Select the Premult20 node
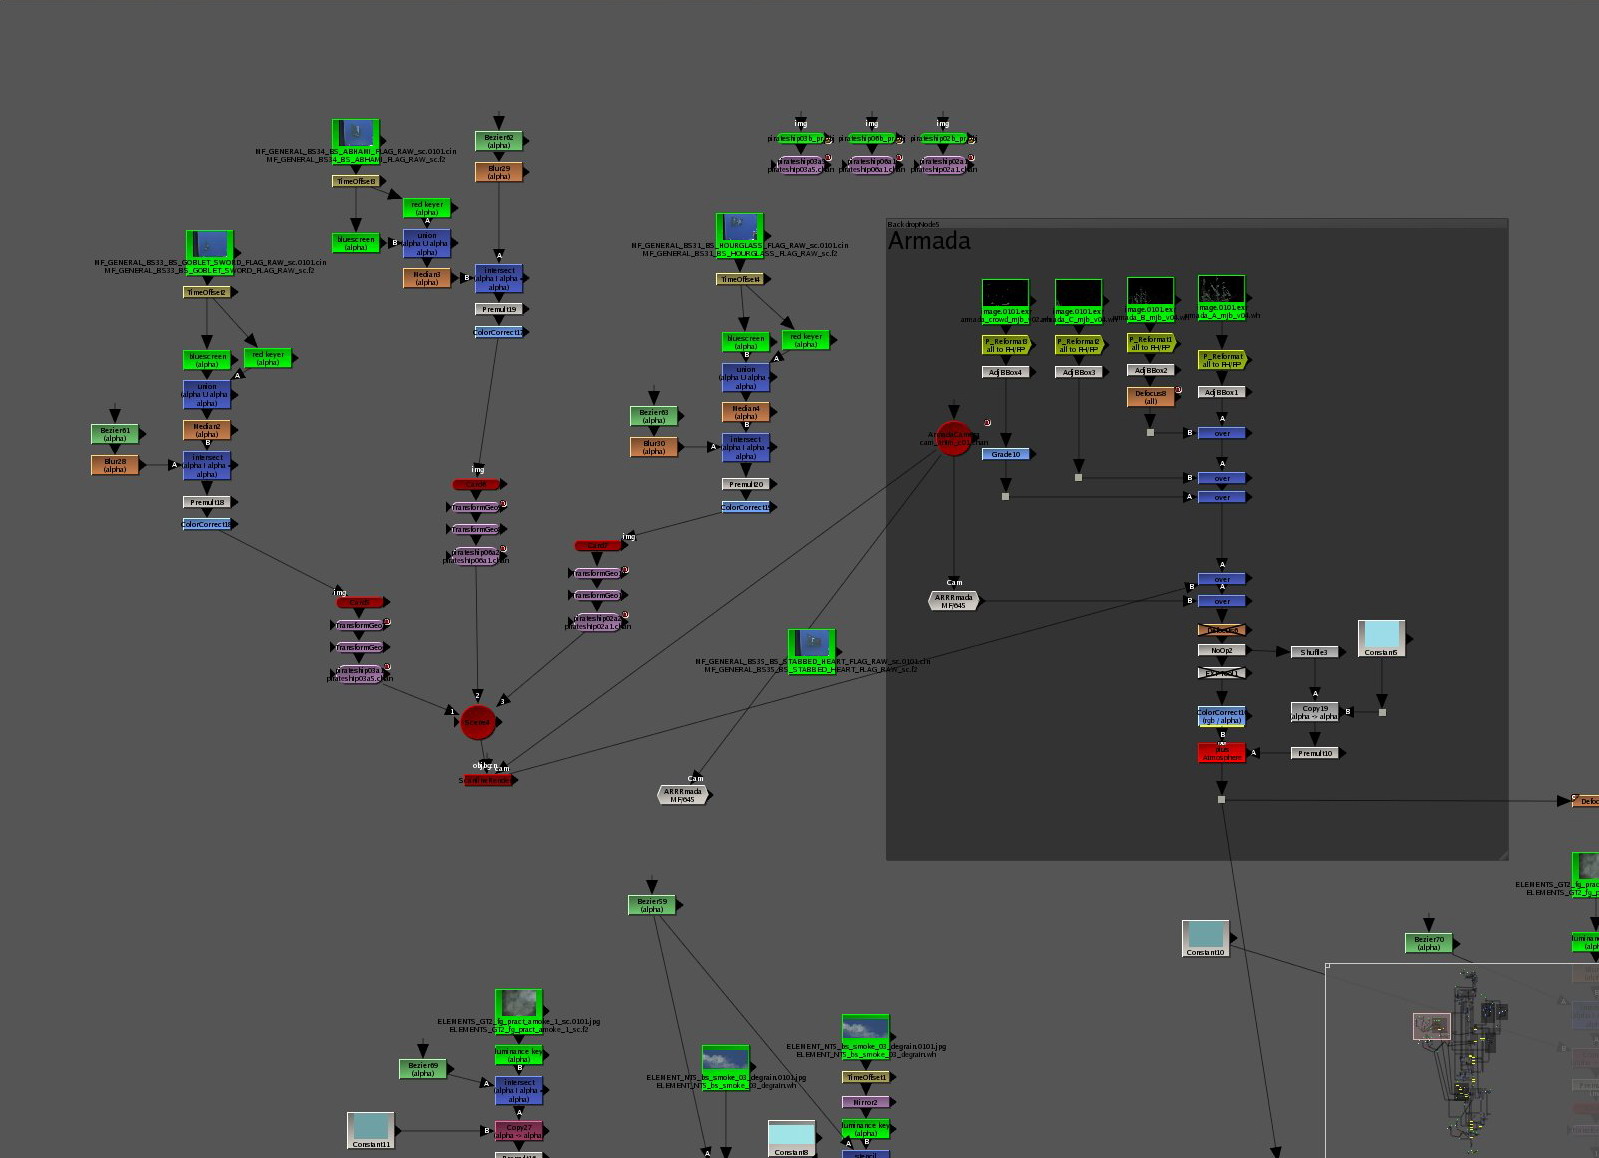1599x1158 pixels. (746, 484)
